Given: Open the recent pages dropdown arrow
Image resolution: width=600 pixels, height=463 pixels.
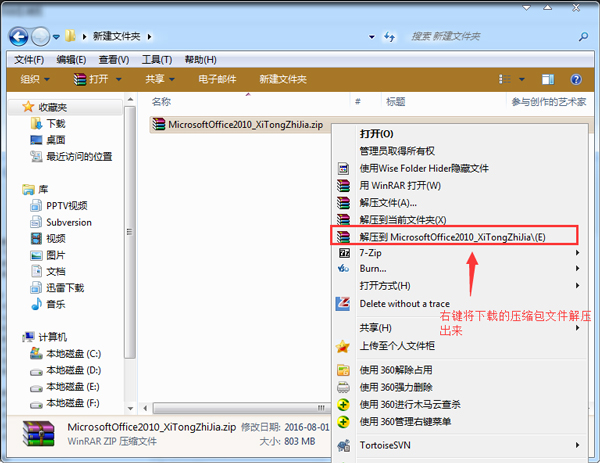Looking at the screenshot, I should (56, 37).
